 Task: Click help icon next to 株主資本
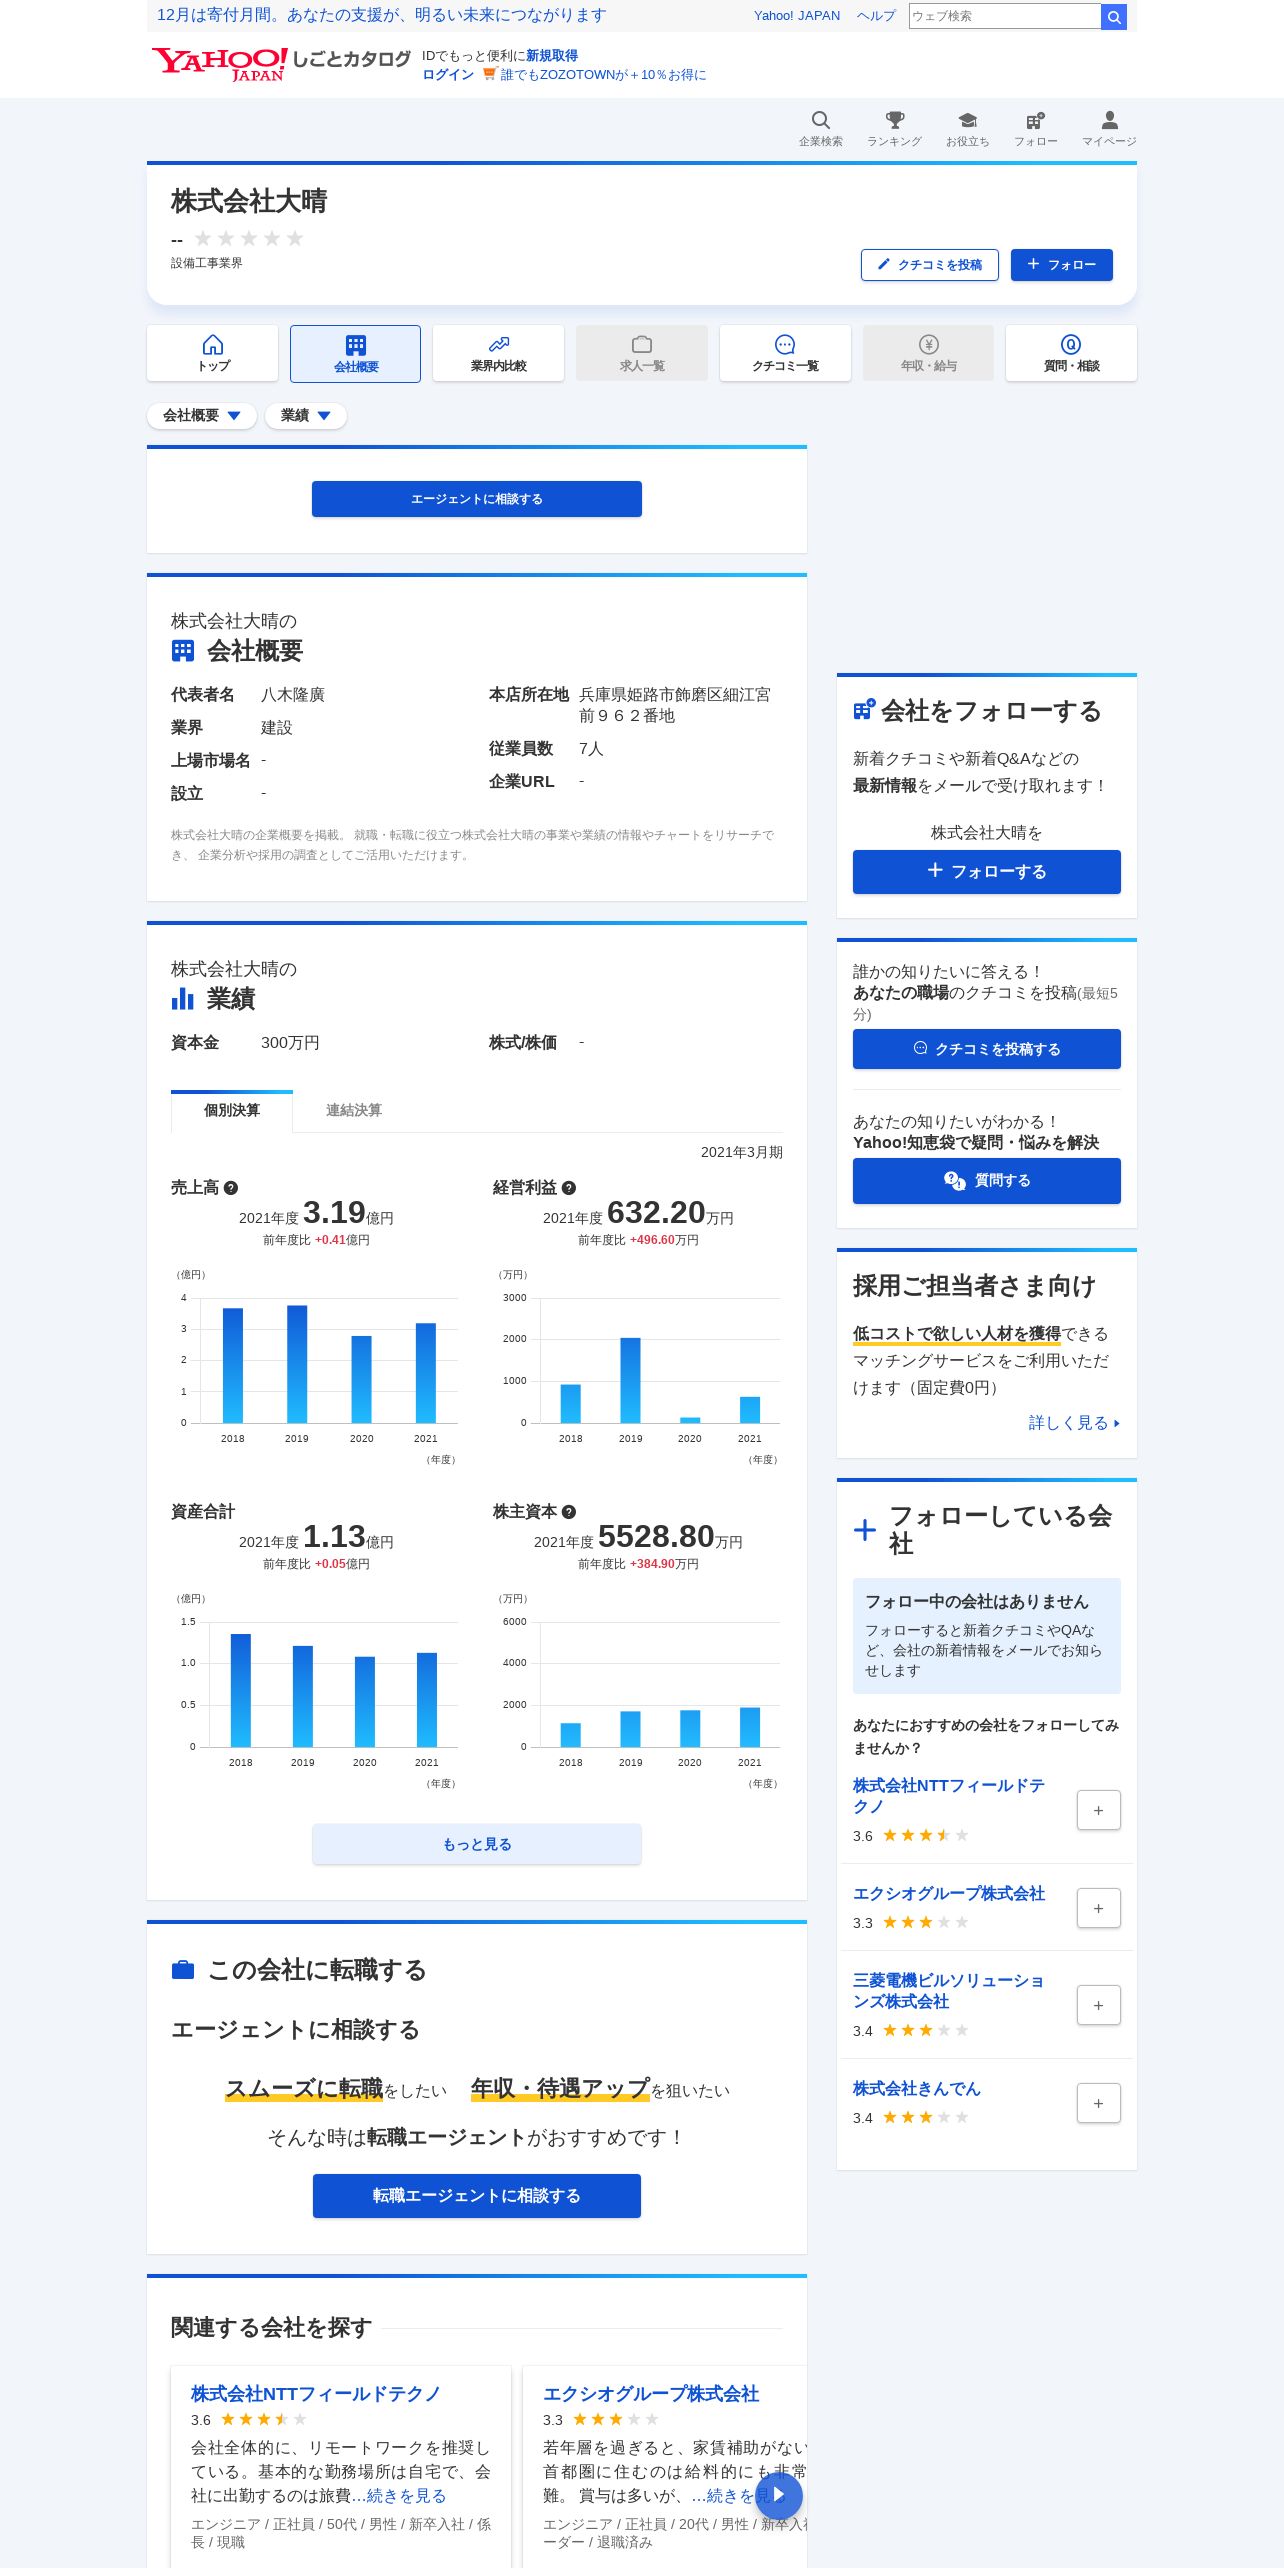tap(569, 1512)
